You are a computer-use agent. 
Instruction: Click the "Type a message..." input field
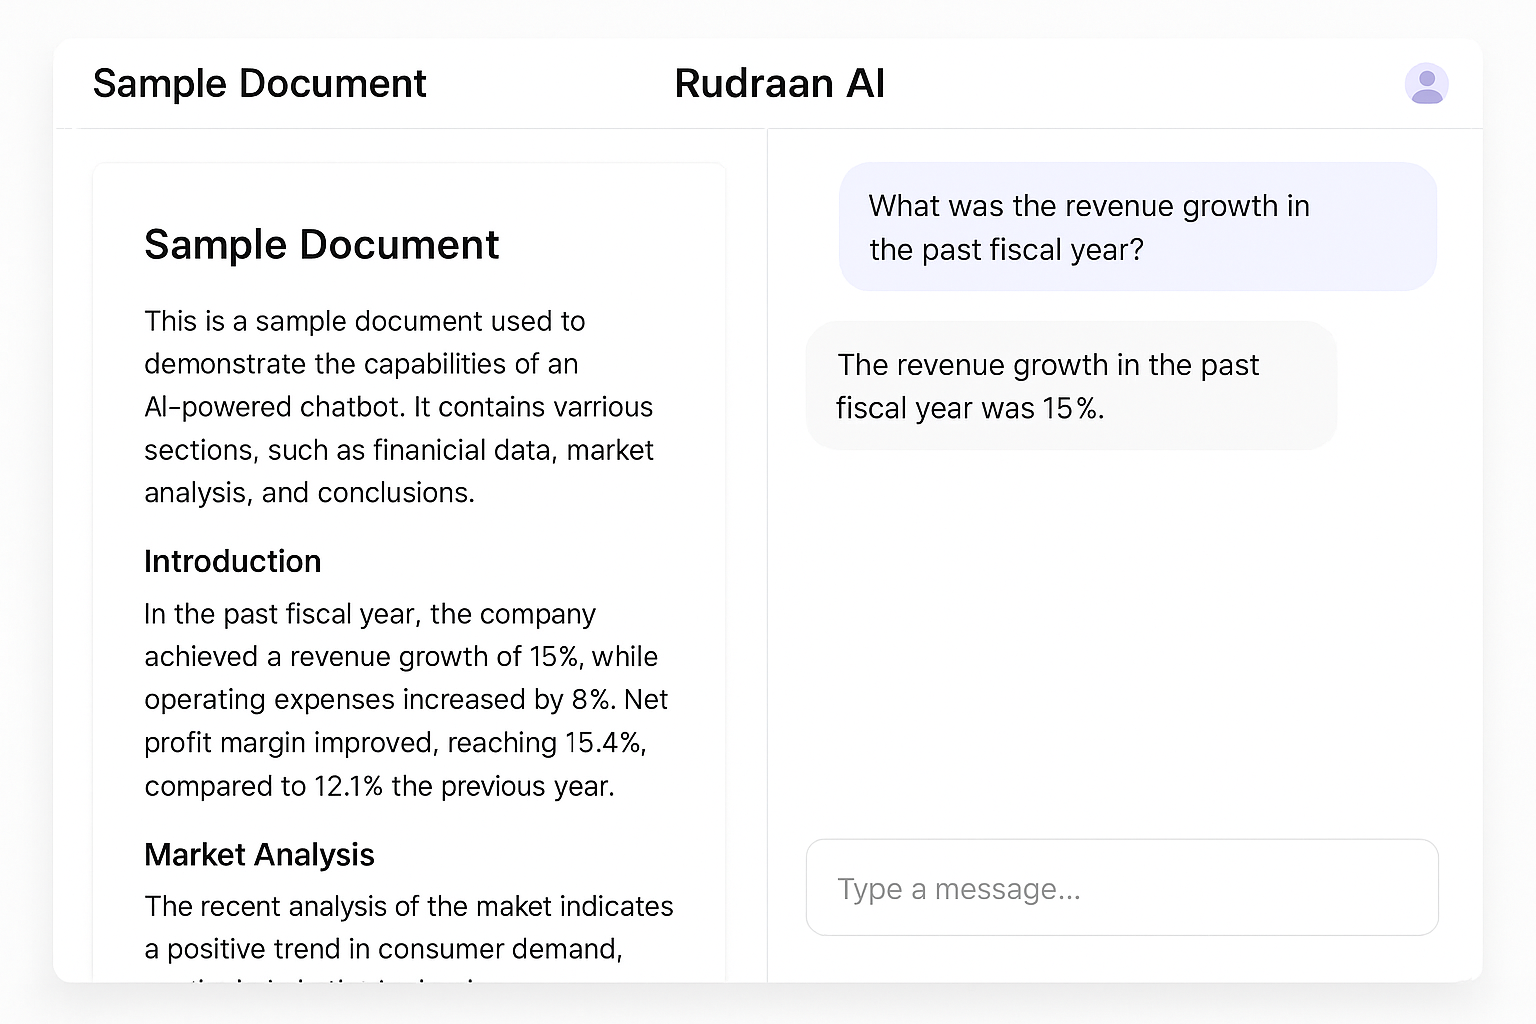(x=1121, y=888)
